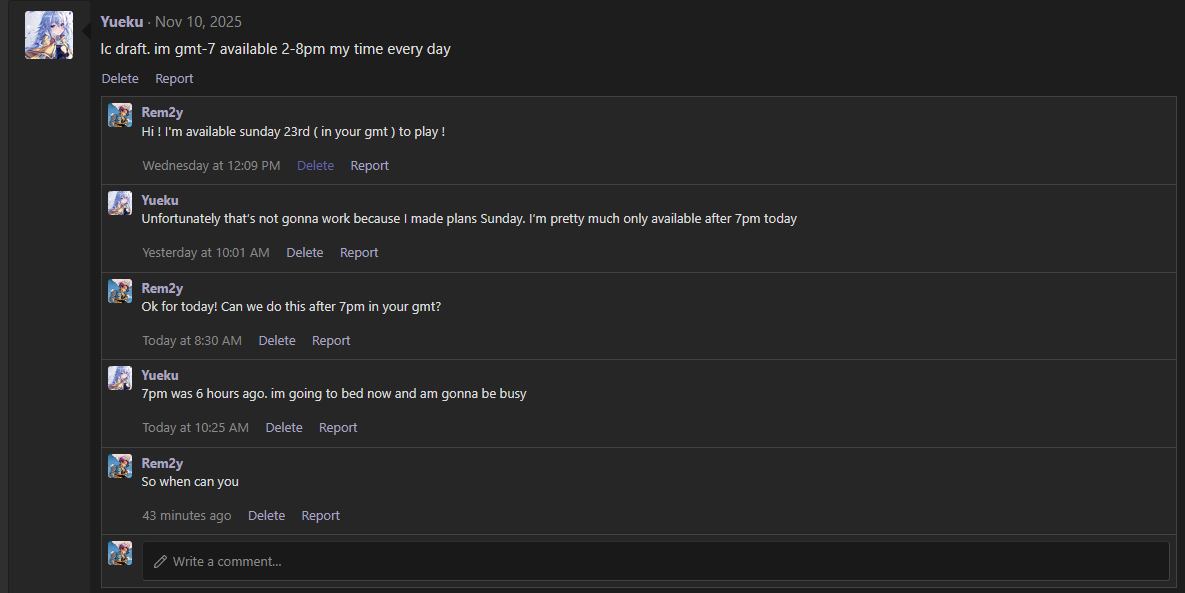Click Yueku's avatar on '7pm was 6 hours ago' comment
Screen dimensions: 1185x593
coord(120,378)
